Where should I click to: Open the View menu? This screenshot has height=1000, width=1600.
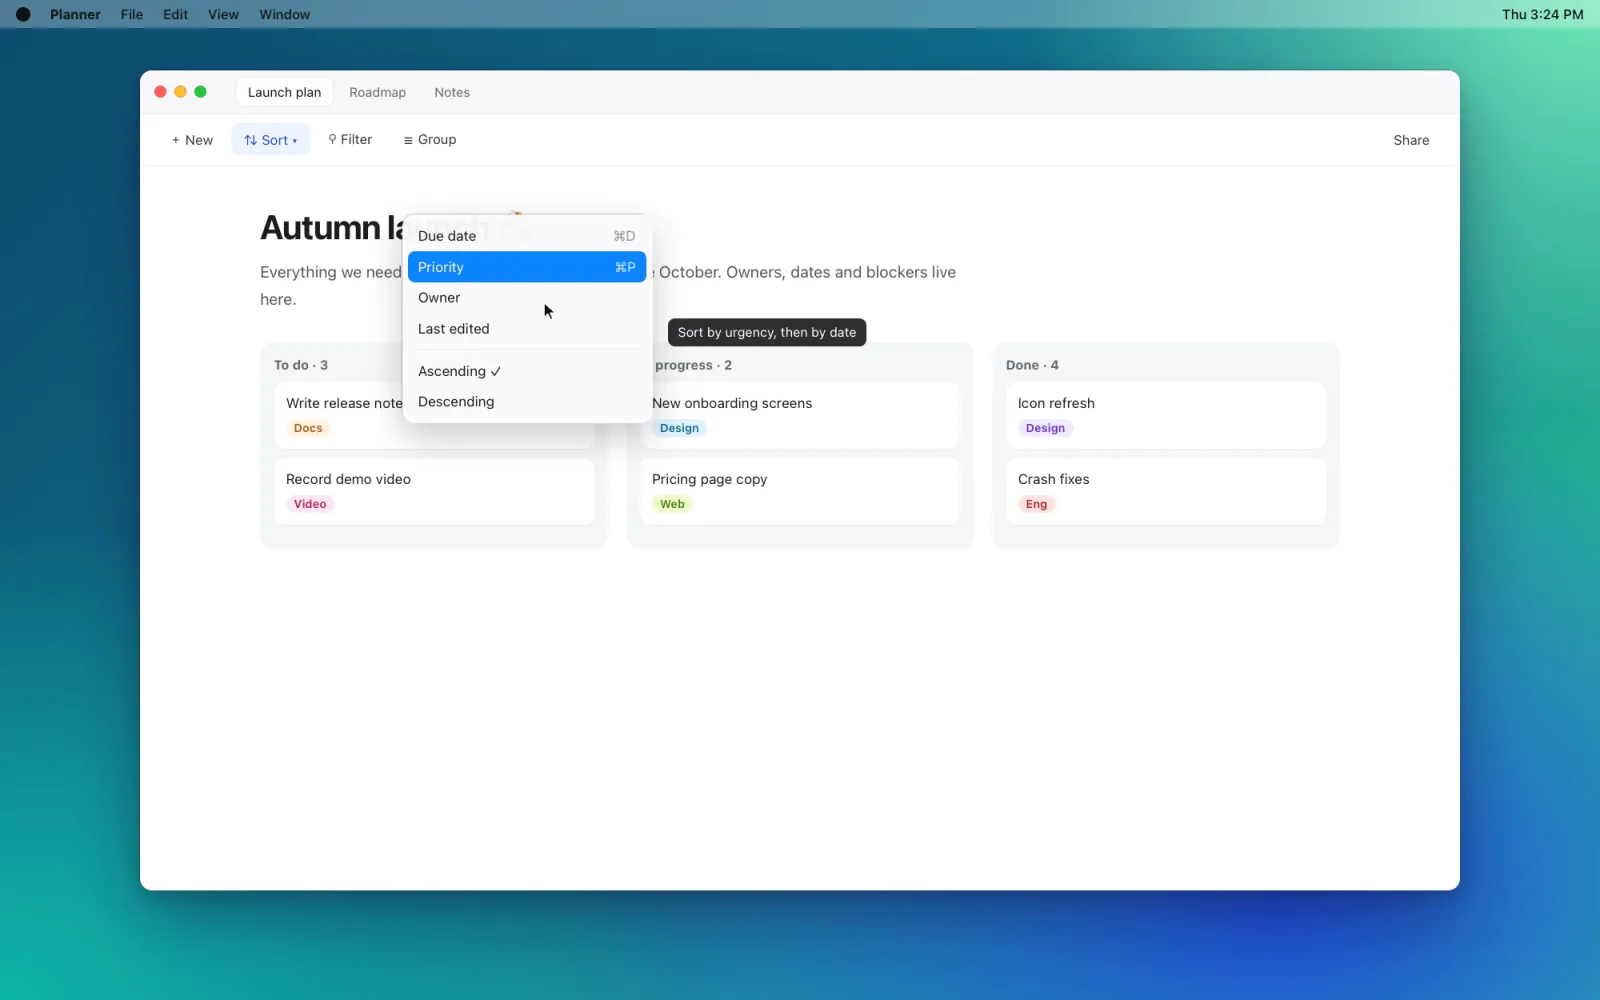tap(223, 14)
